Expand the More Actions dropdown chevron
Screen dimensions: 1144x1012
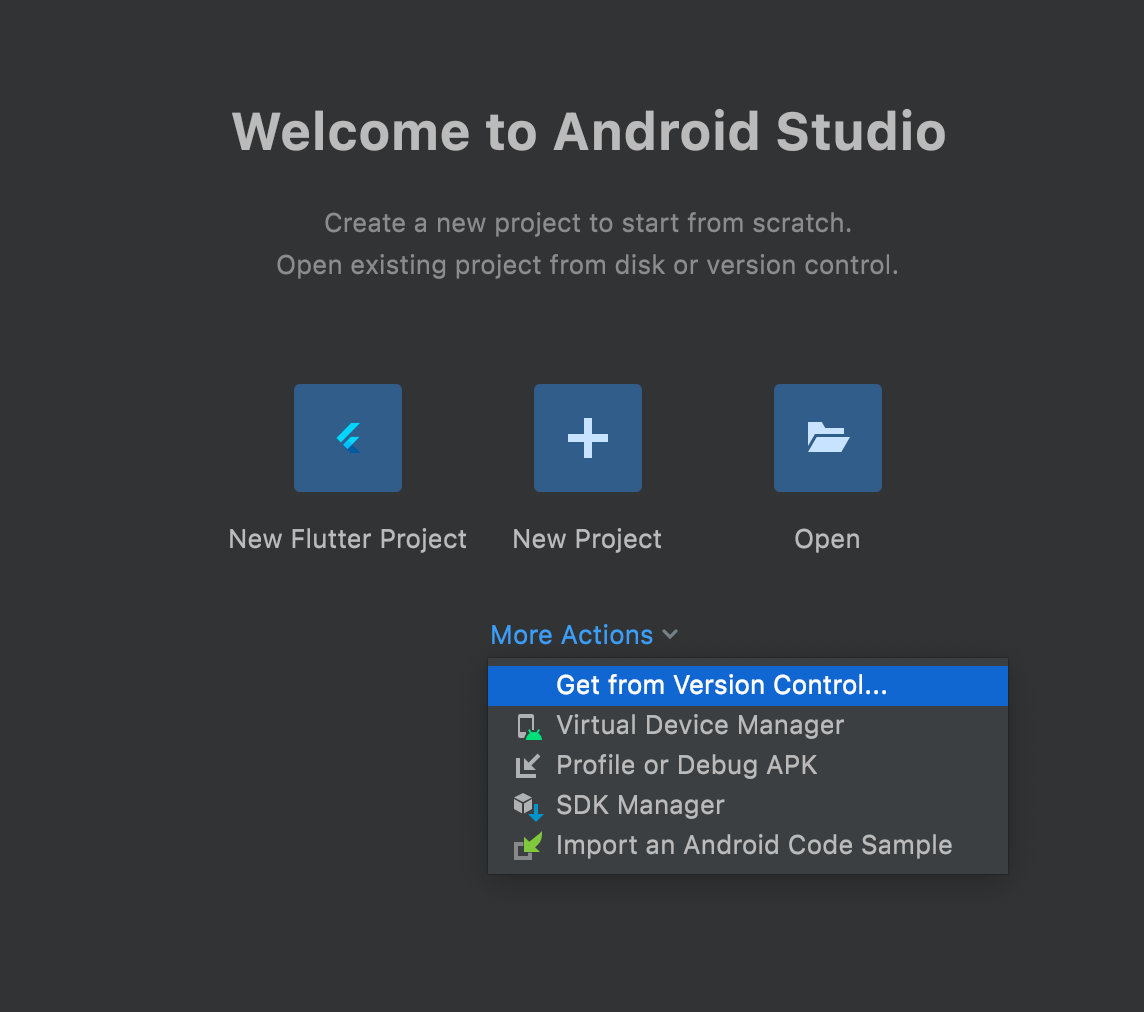click(670, 635)
